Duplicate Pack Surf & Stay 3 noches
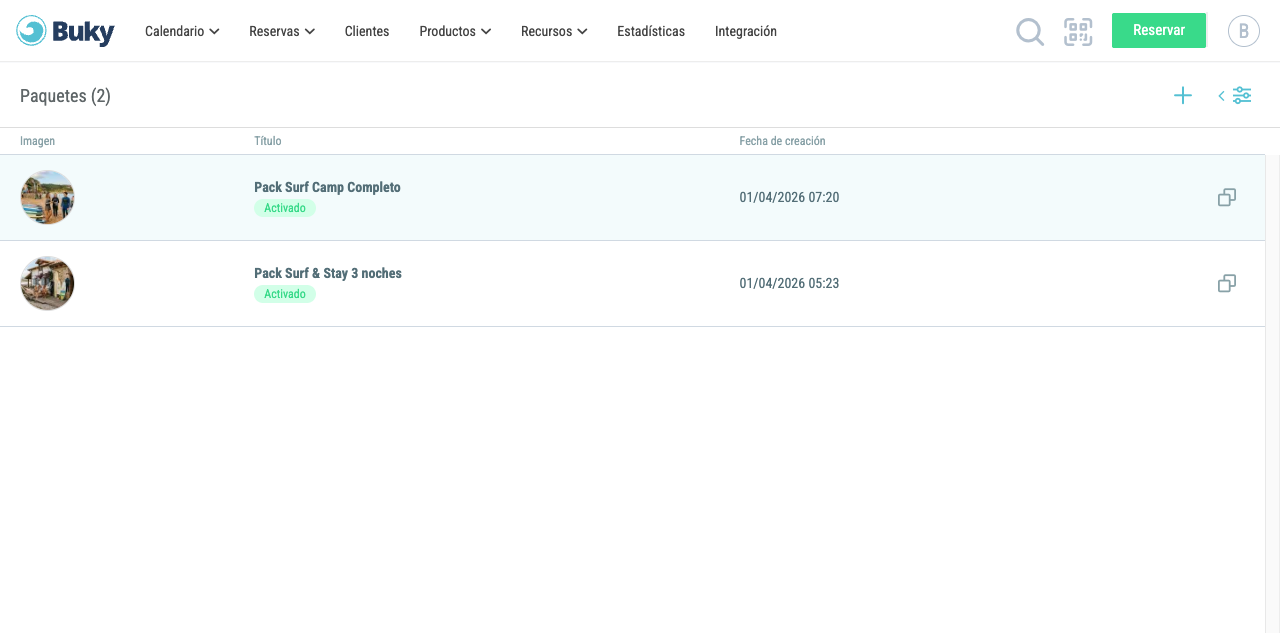 point(1227,284)
